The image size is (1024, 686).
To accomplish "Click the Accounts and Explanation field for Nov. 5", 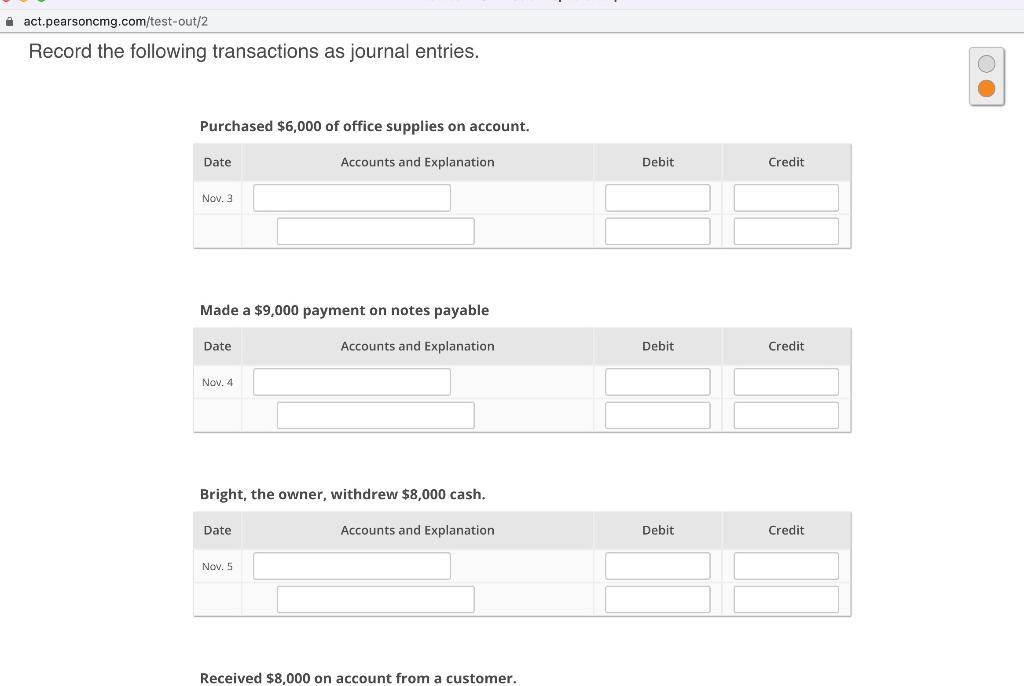I will point(351,565).
